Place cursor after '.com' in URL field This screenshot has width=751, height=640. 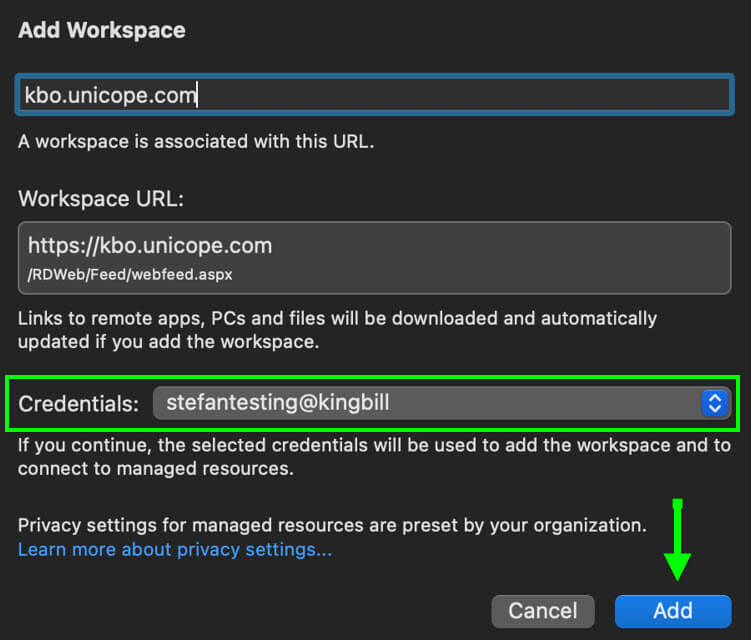[199, 95]
